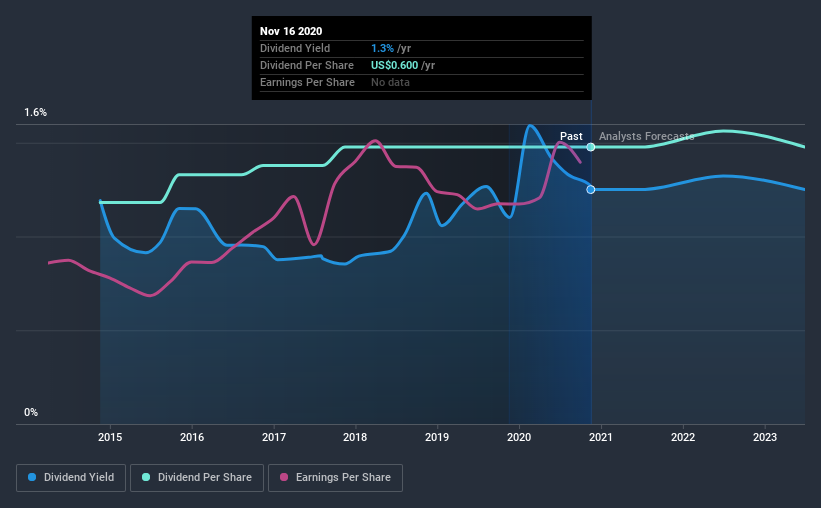Image resolution: width=821 pixels, height=508 pixels.
Task: Click the 2018 x-axis label
Action: (x=355, y=437)
